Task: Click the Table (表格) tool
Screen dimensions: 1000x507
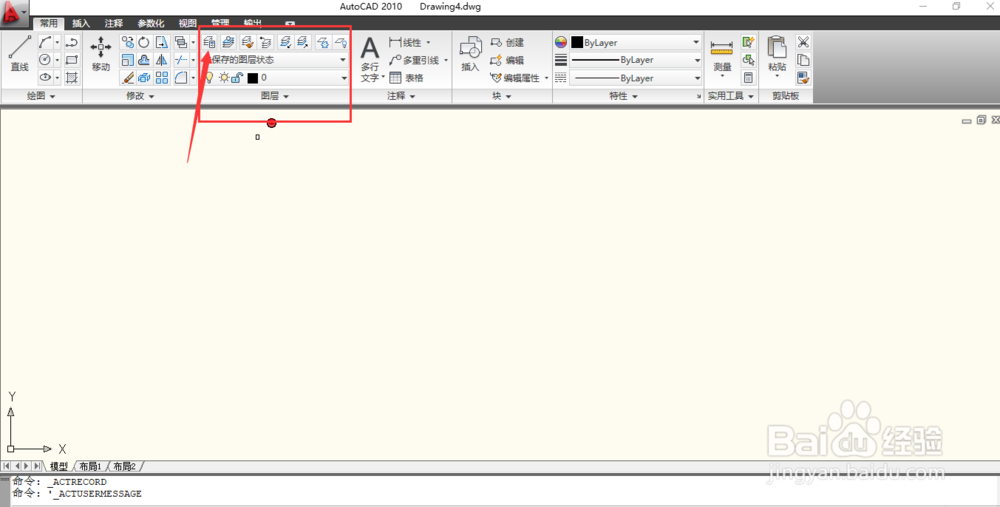Action: 406,78
